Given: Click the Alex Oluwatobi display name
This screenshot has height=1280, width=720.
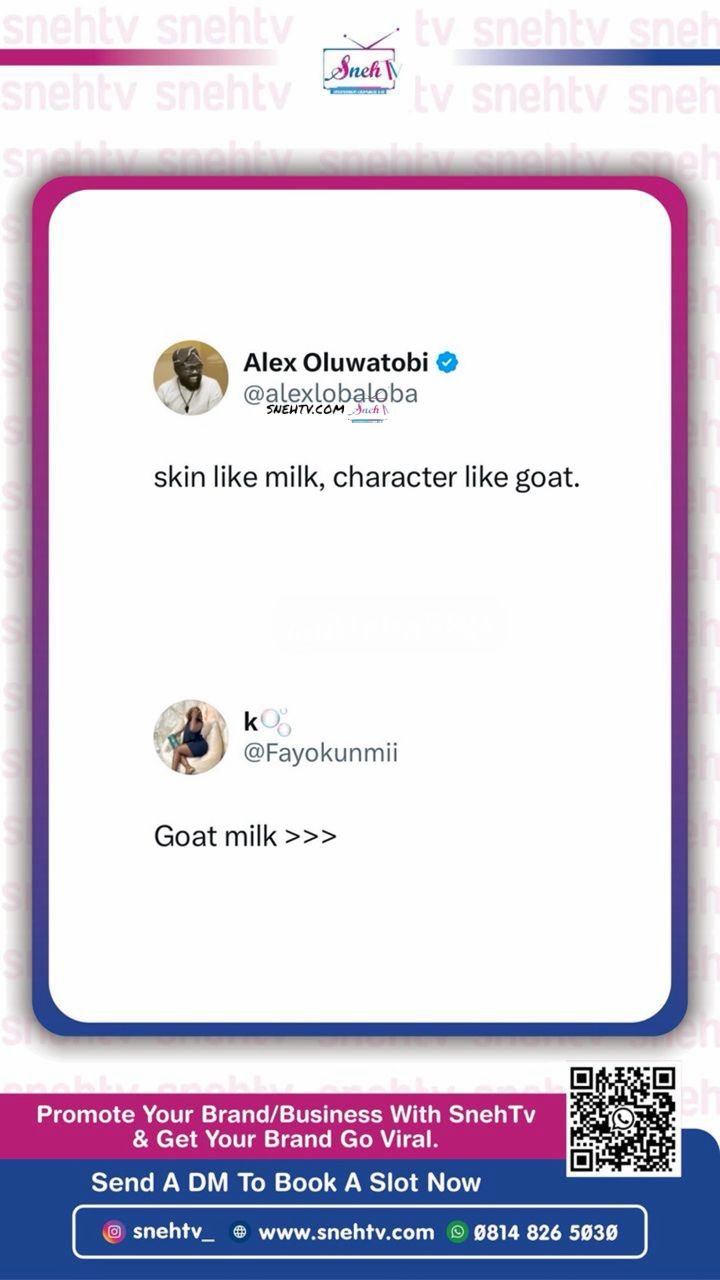Looking at the screenshot, I should click(336, 363).
